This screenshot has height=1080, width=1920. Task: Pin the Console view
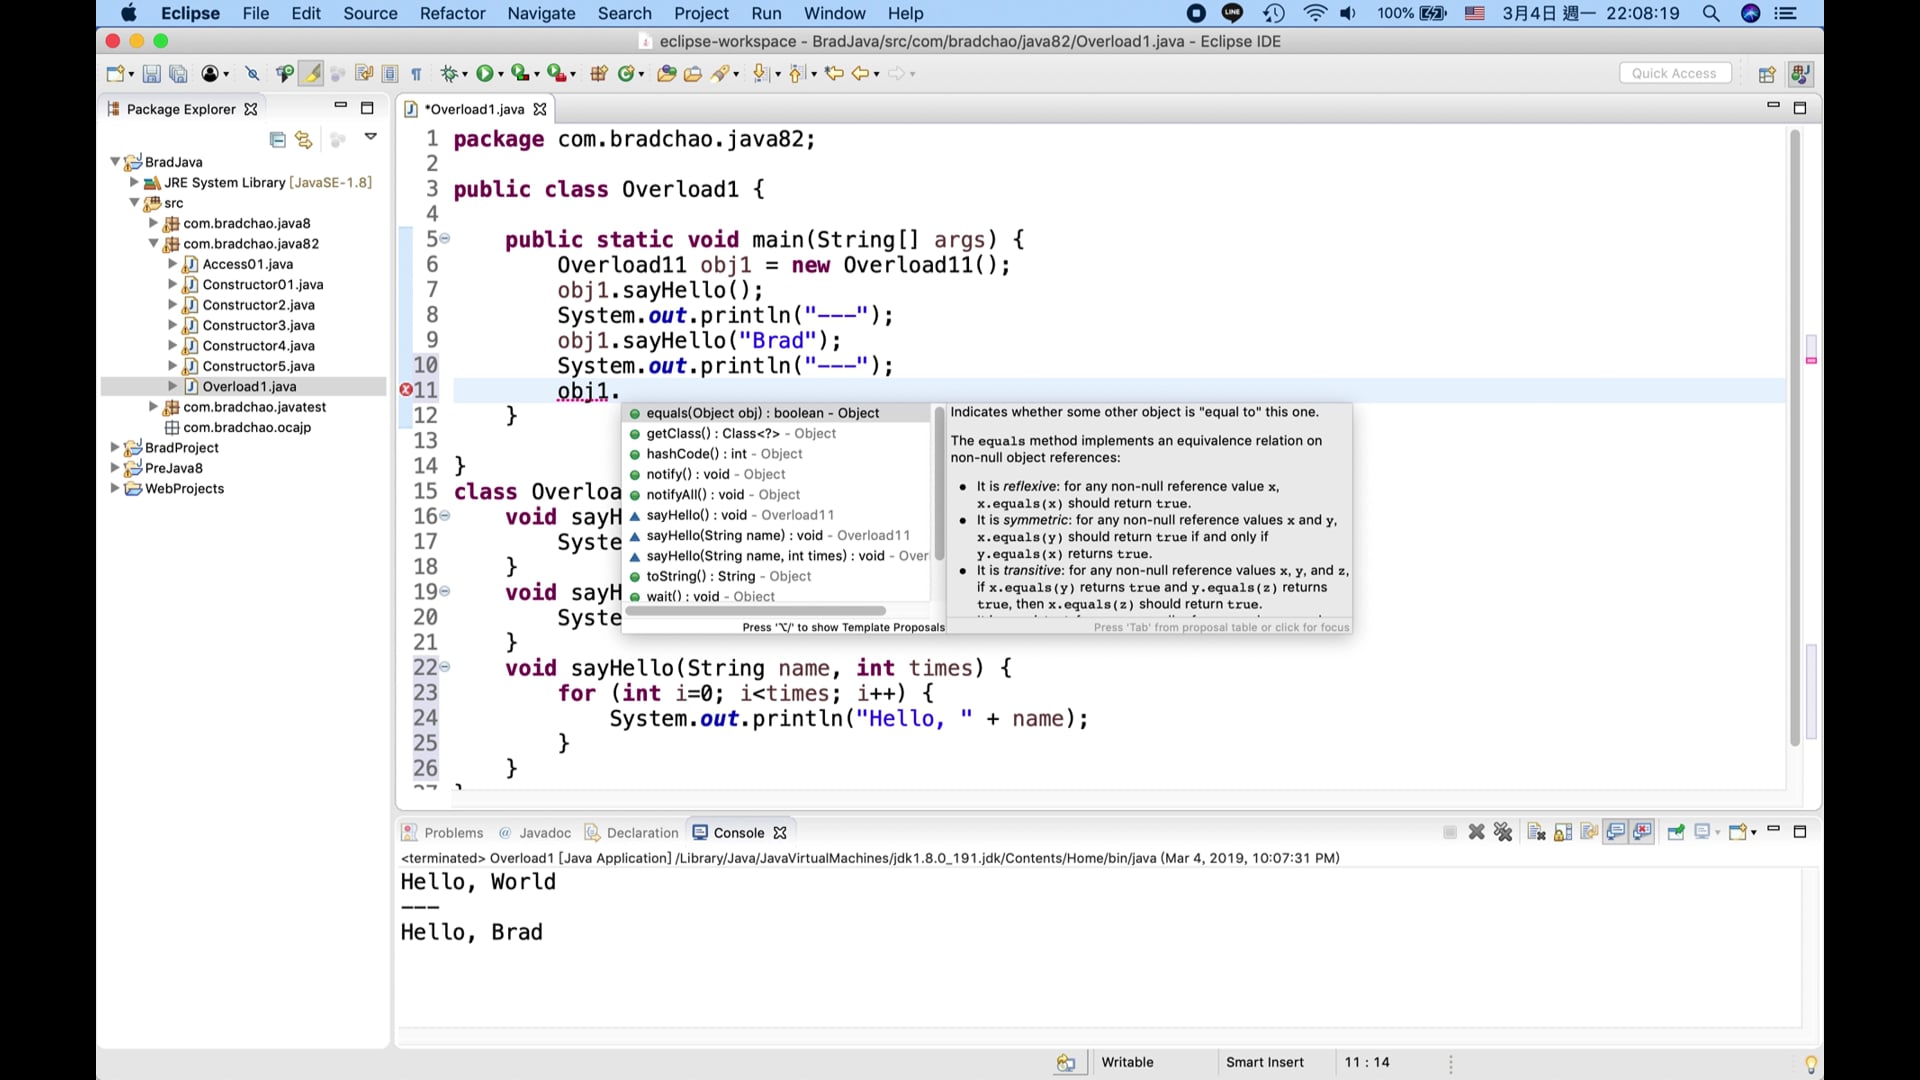tap(1676, 832)
